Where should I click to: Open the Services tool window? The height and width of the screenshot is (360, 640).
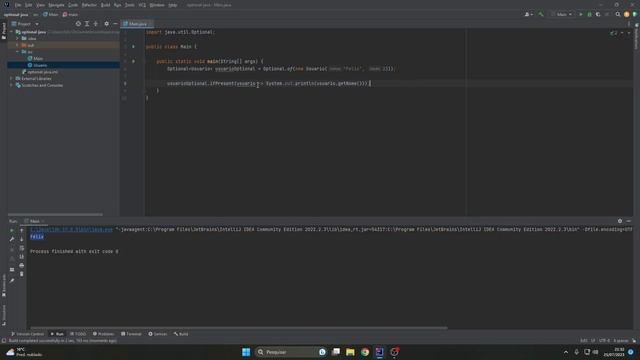[x=158, y=334]
